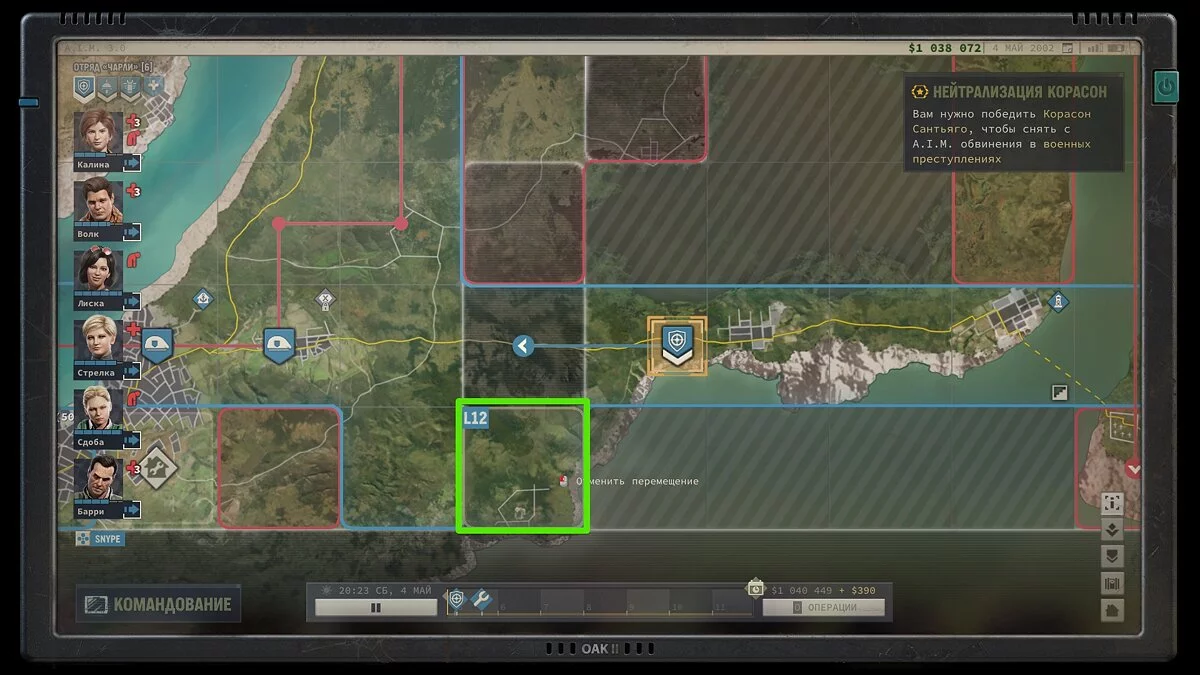Click the mine pickaxe icon on the map
Screen dimensions: 1200x675
(x=324, y=298)
